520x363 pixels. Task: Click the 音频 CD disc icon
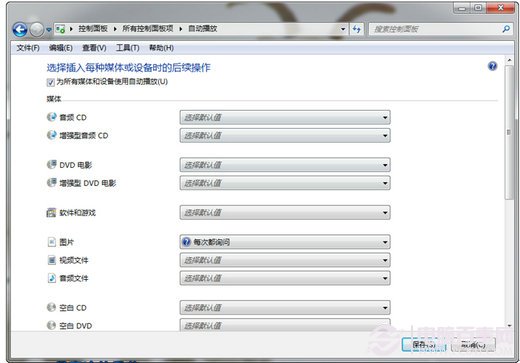52,117
